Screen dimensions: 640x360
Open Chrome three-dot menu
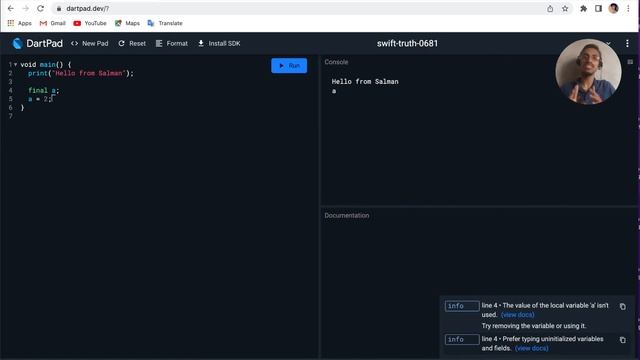point(629,9)
